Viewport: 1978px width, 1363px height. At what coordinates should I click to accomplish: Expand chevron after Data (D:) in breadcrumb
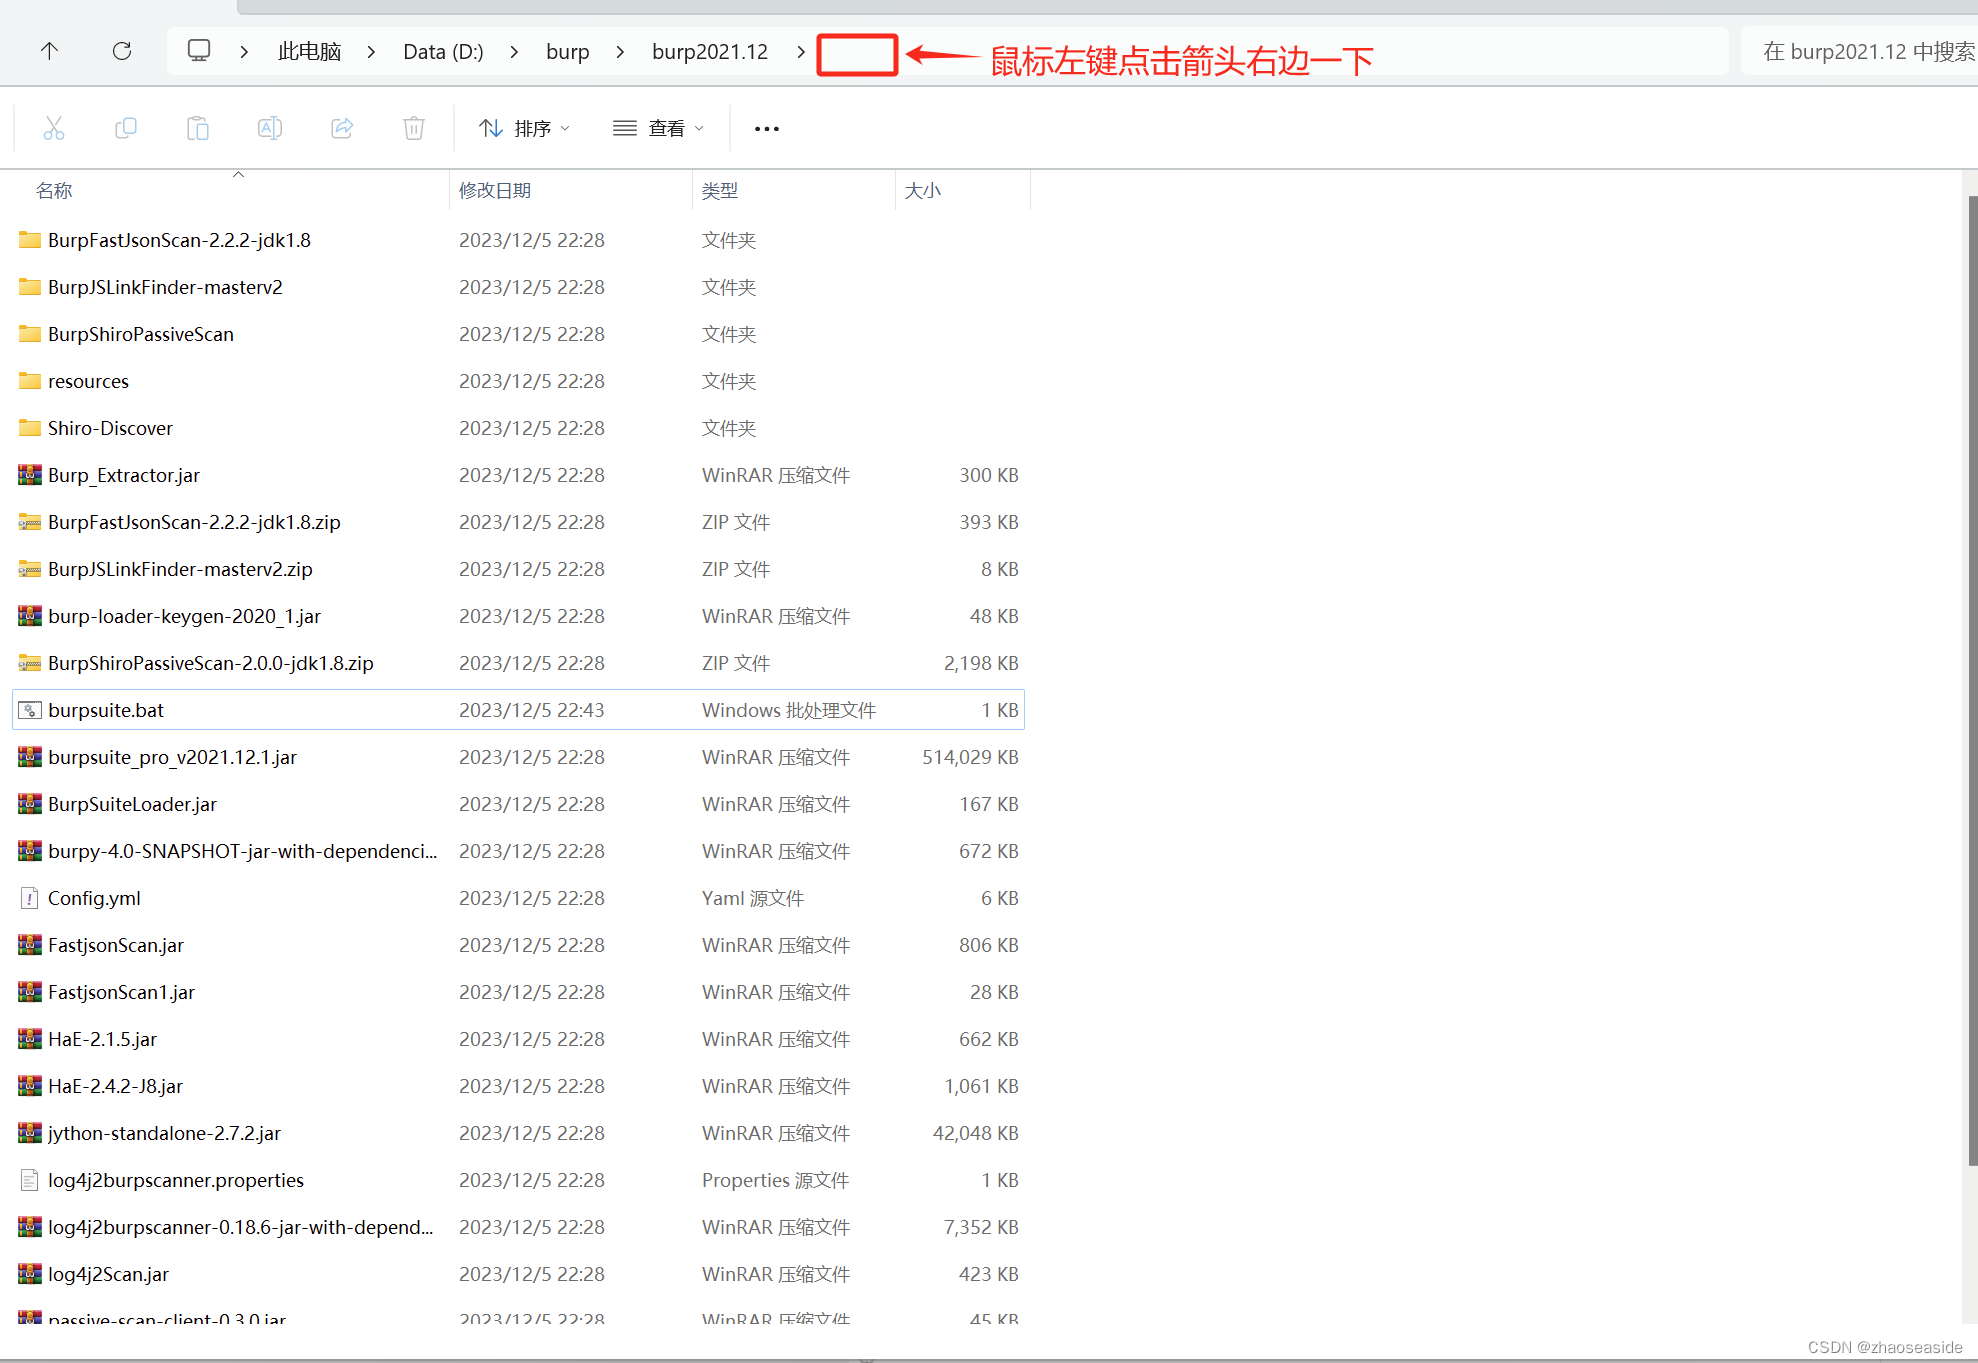coord(514,52)
